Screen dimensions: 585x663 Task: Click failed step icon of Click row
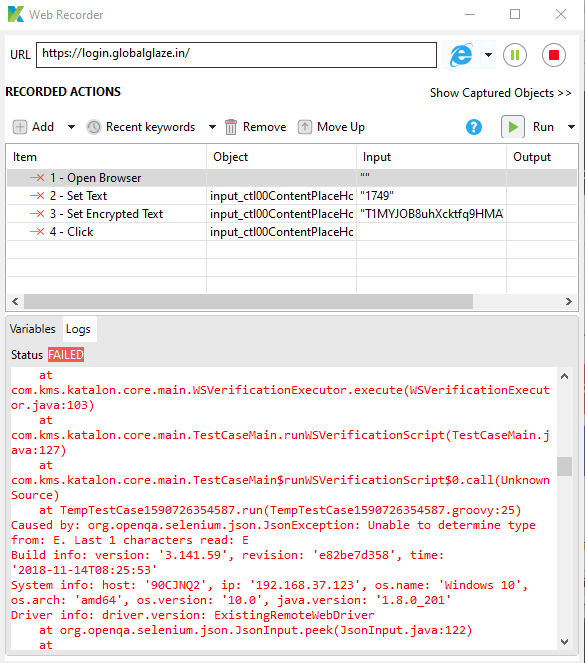point(37,232)
